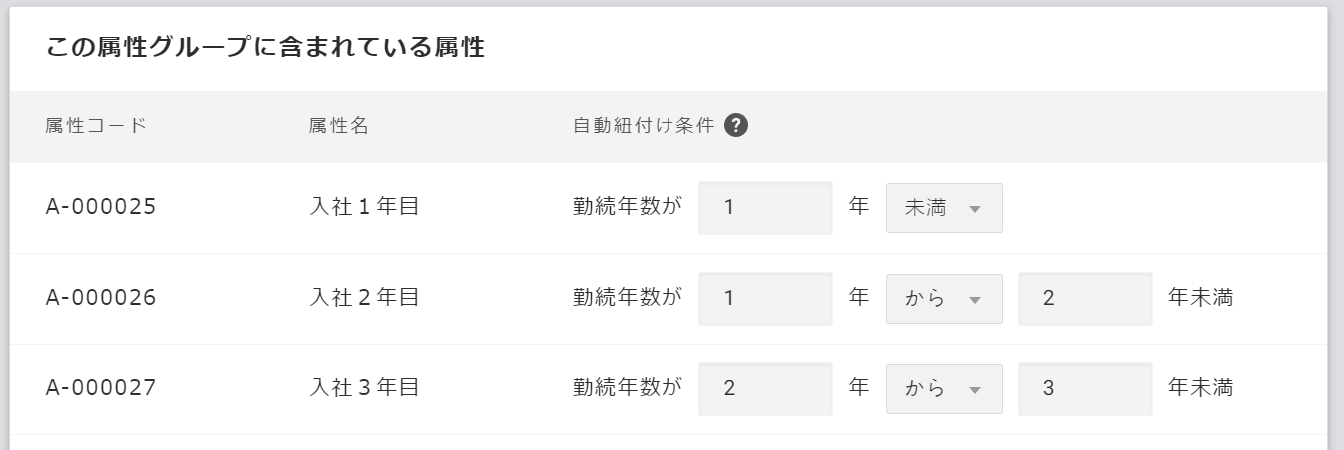The image size is (1344, 450).
Task: Click the attribute name 入社２年目
Action: (364, 298)
